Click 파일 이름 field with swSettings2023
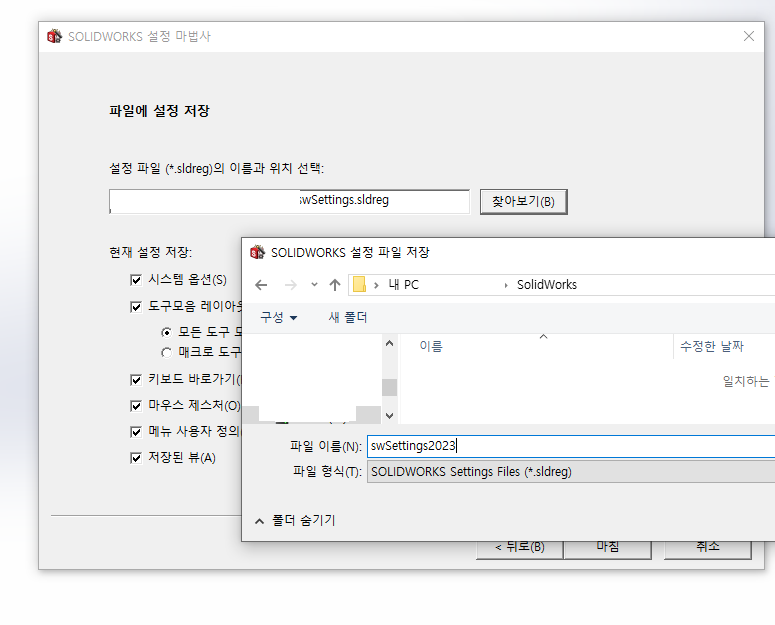 [x=571, y=446]
